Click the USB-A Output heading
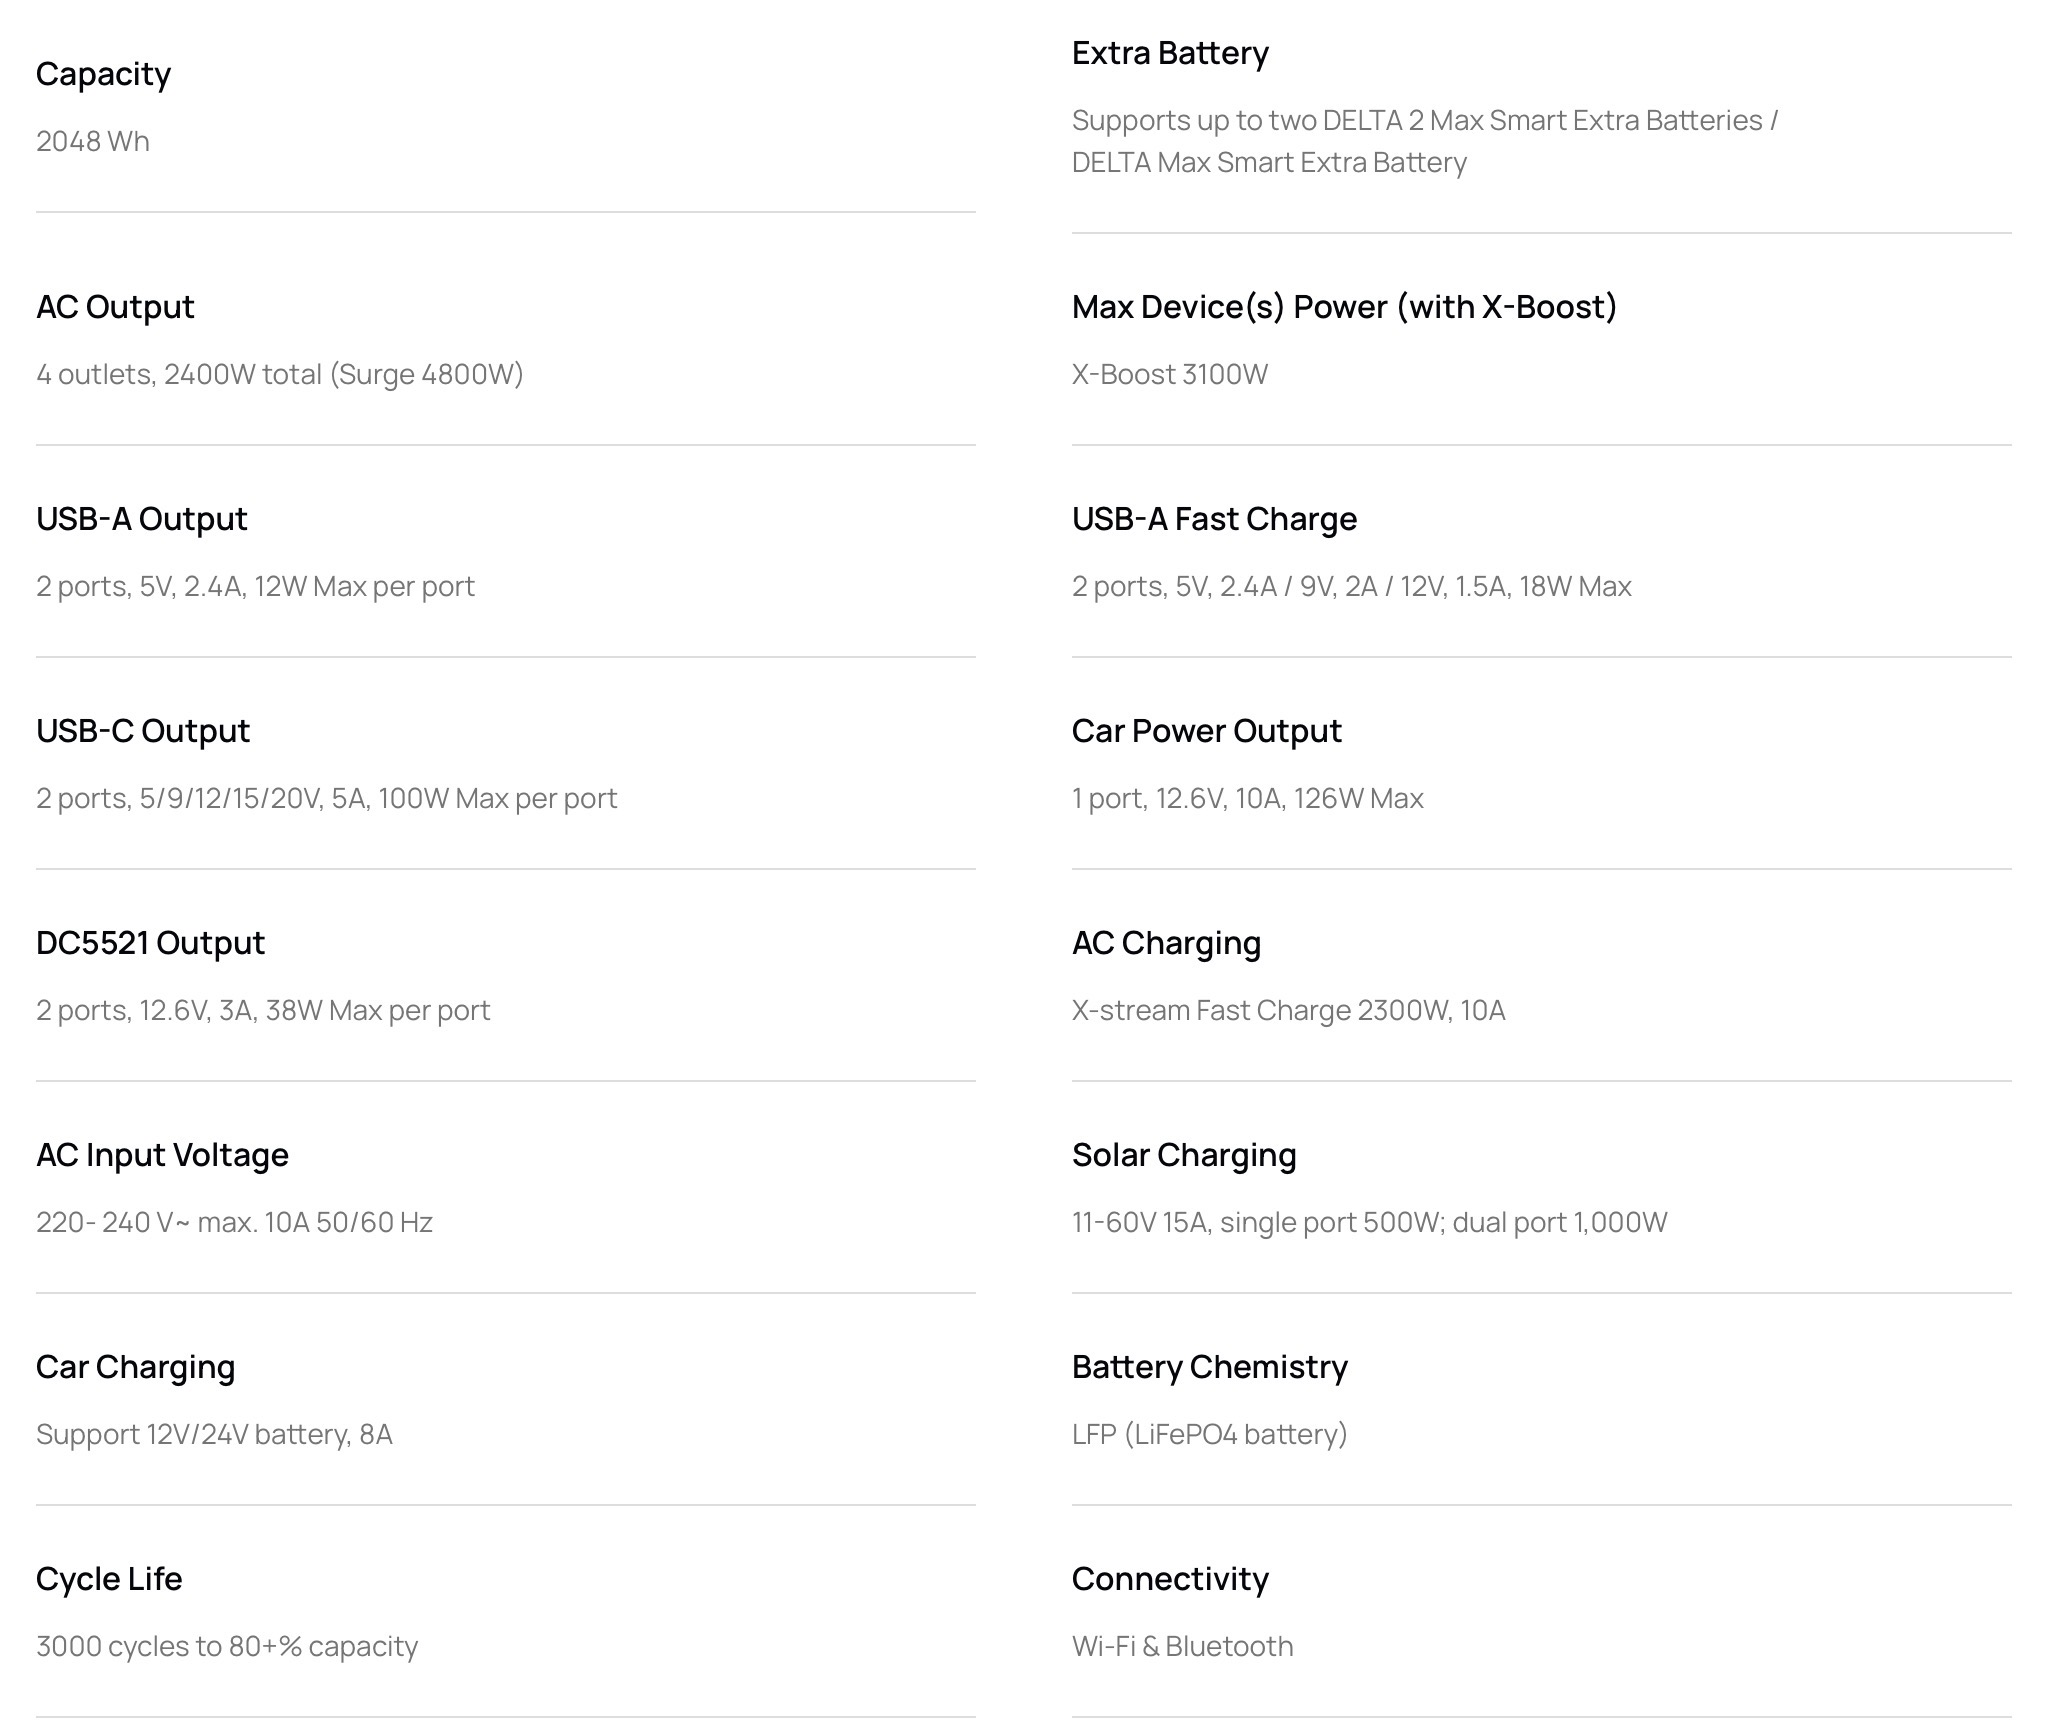The image size is (2048, 1736). coord(141,519)
